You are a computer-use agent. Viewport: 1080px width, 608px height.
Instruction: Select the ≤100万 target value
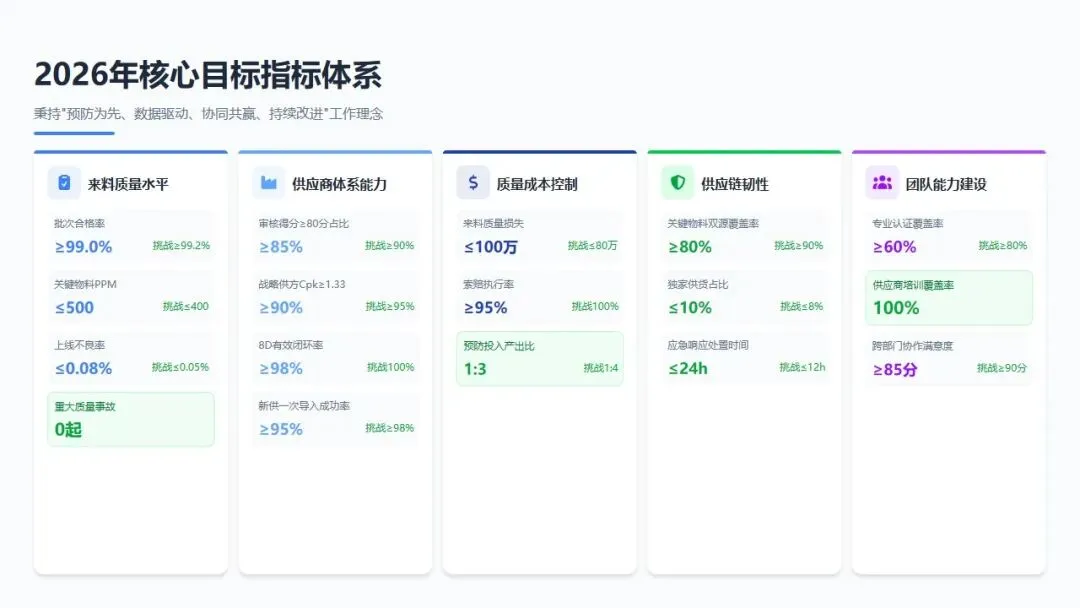[490, 247]
